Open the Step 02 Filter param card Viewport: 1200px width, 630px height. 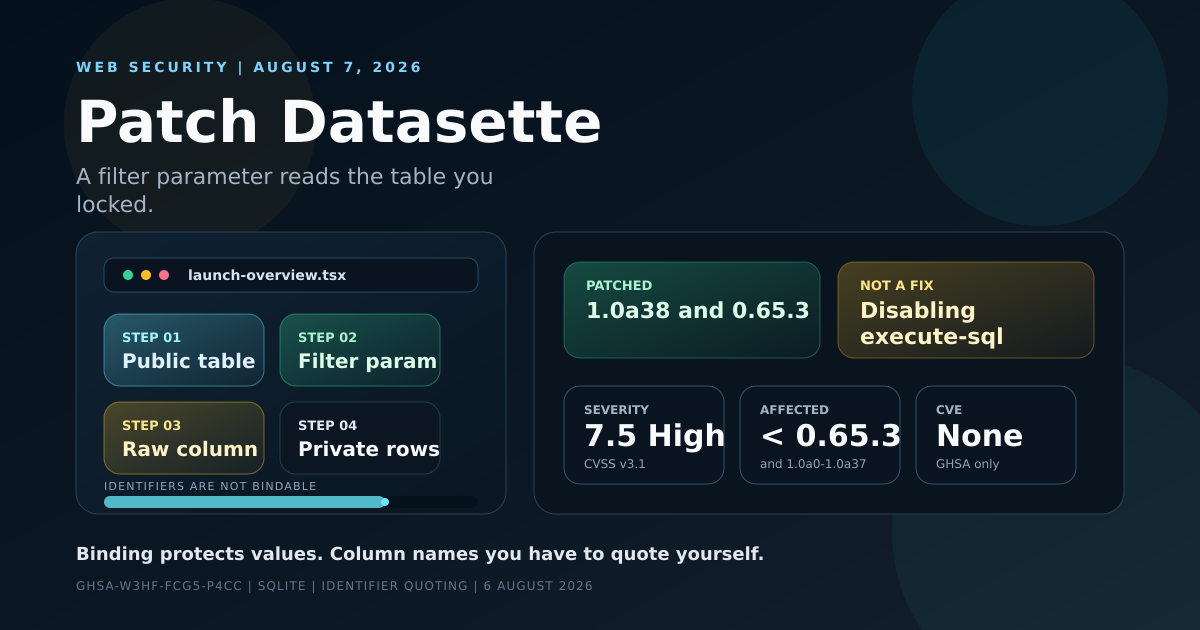[x=360, y=350]
